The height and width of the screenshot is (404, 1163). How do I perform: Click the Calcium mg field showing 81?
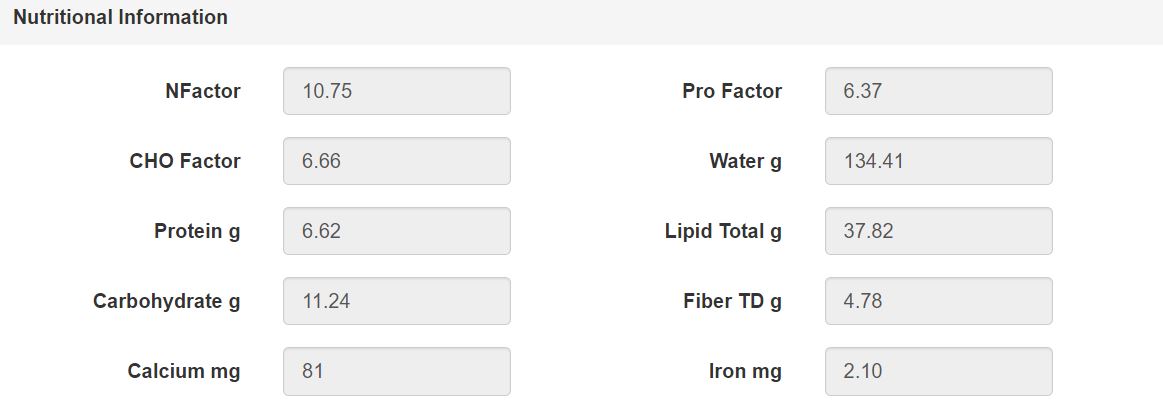[x=397, y=371]
